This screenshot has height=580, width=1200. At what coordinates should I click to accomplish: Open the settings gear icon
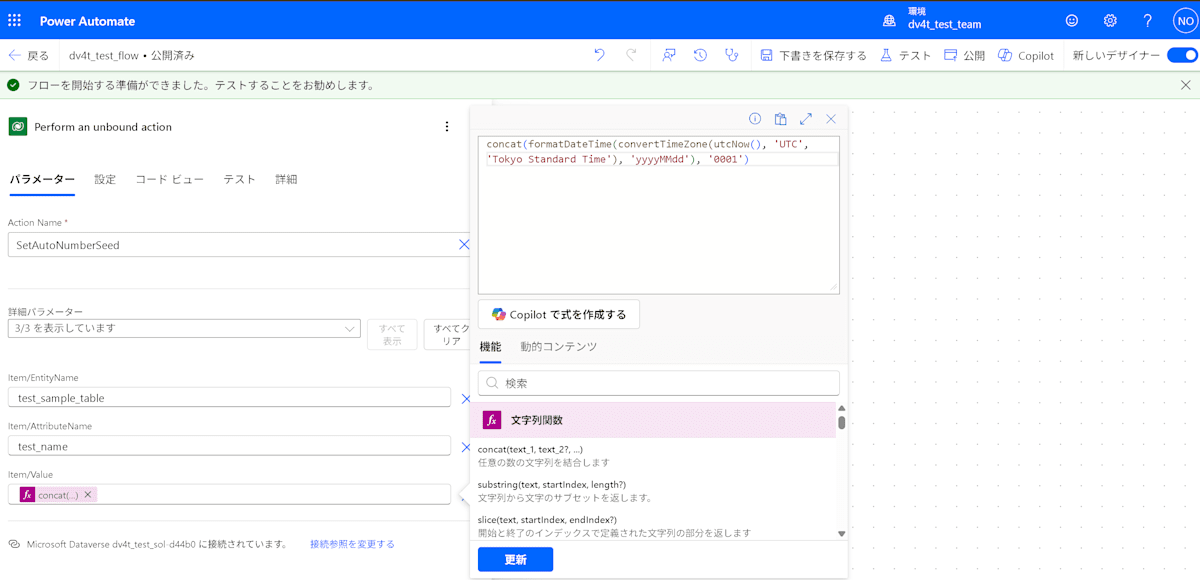1110,20
